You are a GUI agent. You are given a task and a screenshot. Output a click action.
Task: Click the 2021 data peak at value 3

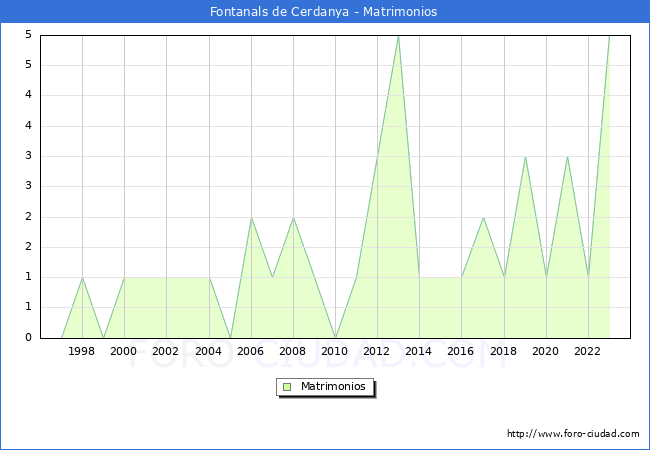(x=567, y=157)
